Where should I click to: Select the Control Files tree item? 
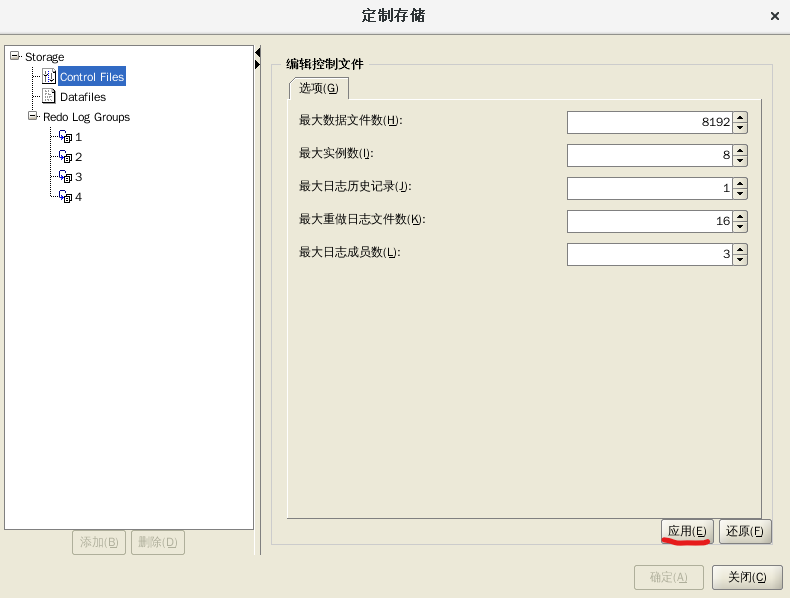coord(92,77)
